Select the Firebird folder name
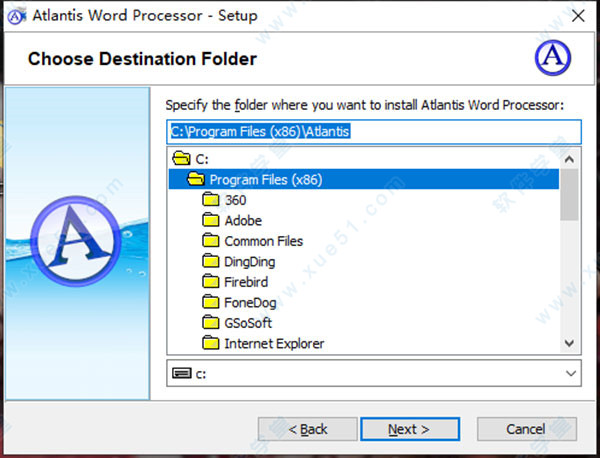This screenshot has width=600, height=458. point(246,282)
